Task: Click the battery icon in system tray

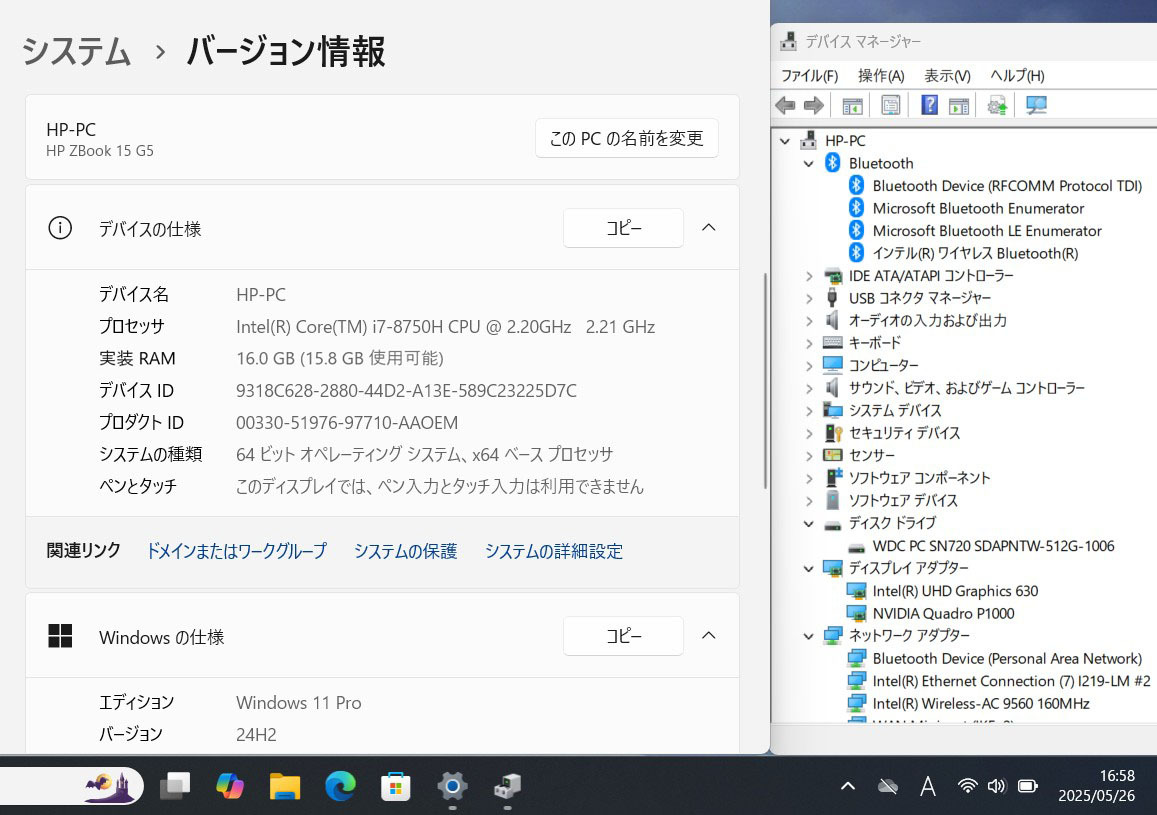Action: pos(1027,786)
